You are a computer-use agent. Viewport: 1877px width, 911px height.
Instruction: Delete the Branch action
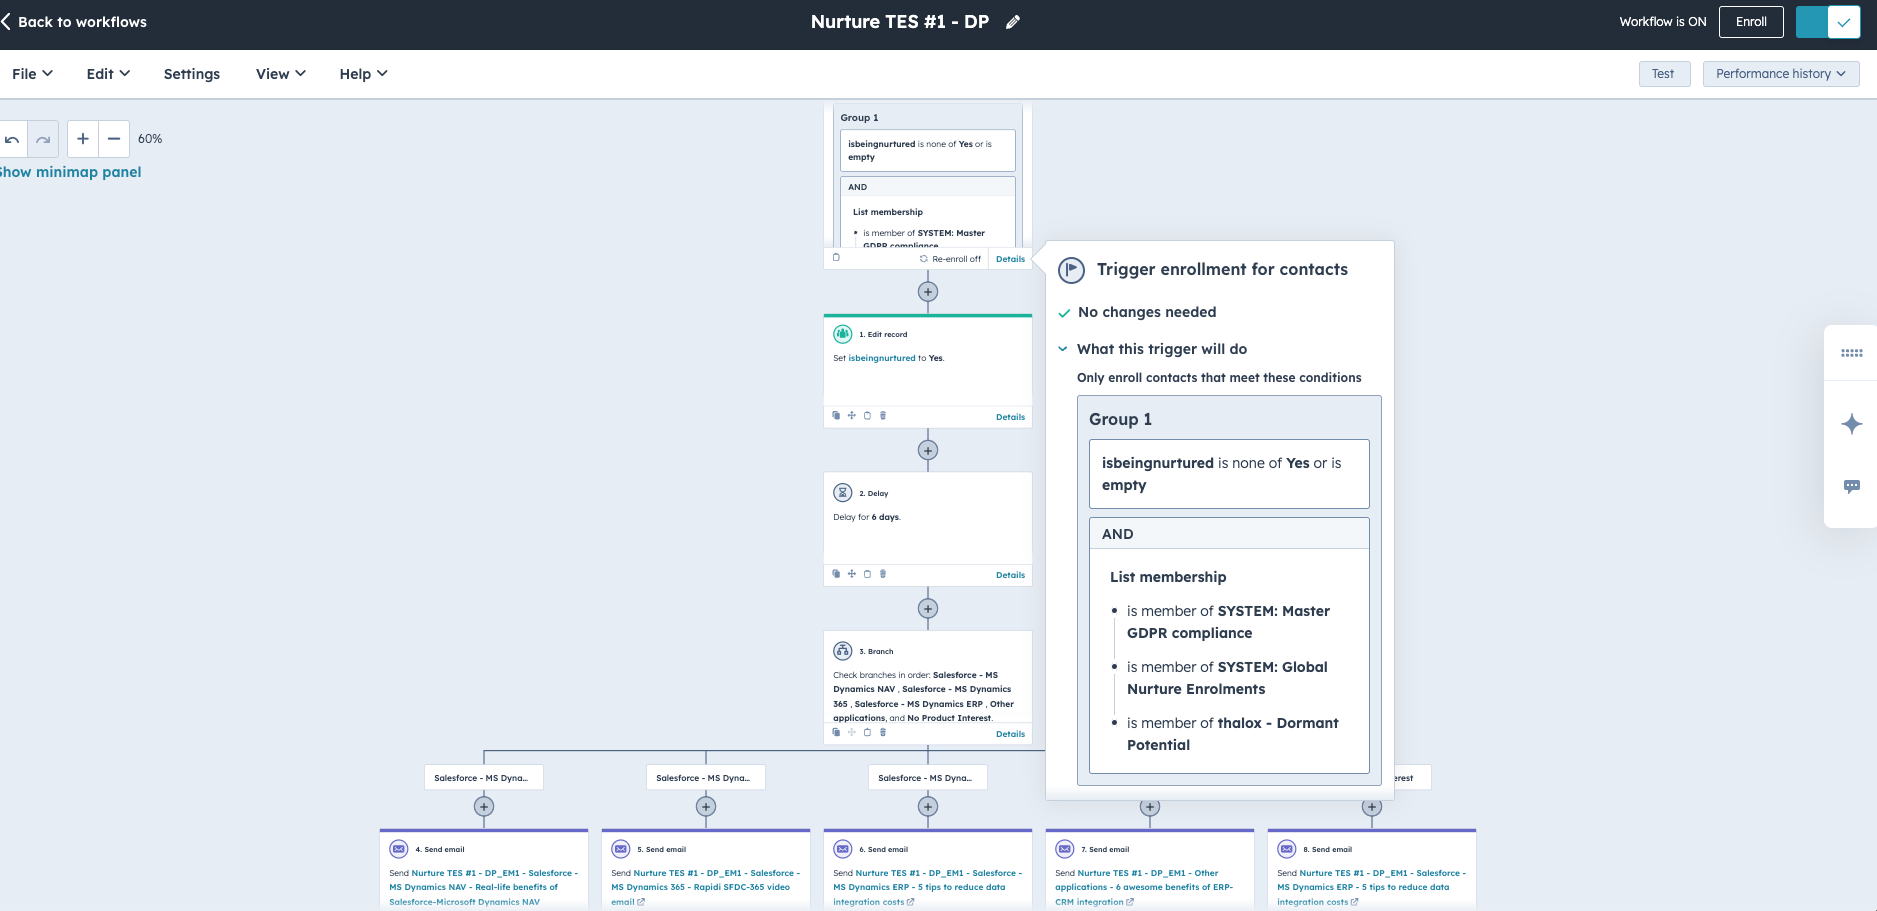[x=883, y=732]
